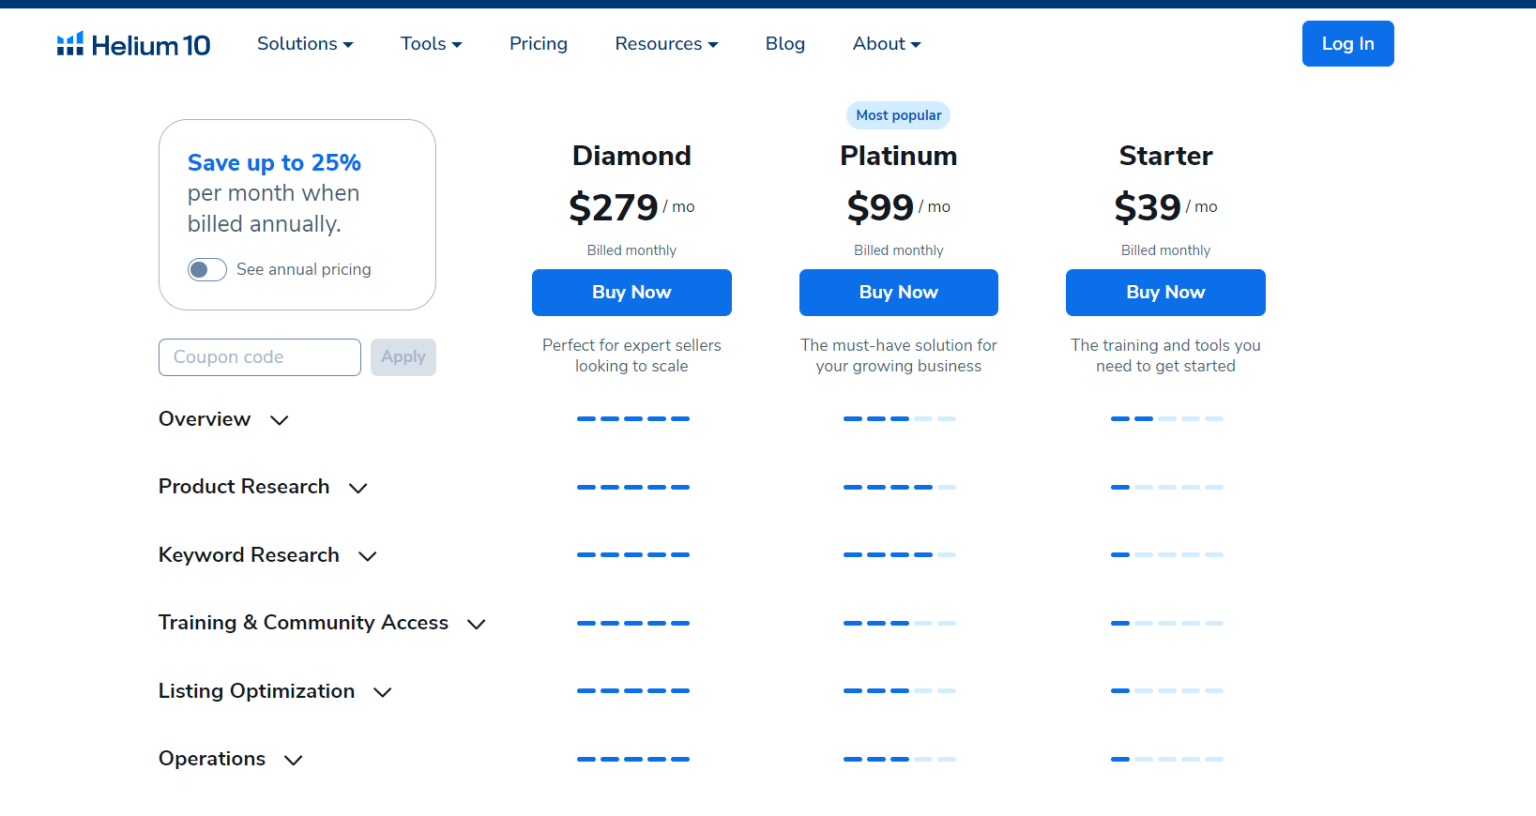Open the Solutions dropdown menu
The height and width of the screenshot is (816, 1536).
[305, 43]
